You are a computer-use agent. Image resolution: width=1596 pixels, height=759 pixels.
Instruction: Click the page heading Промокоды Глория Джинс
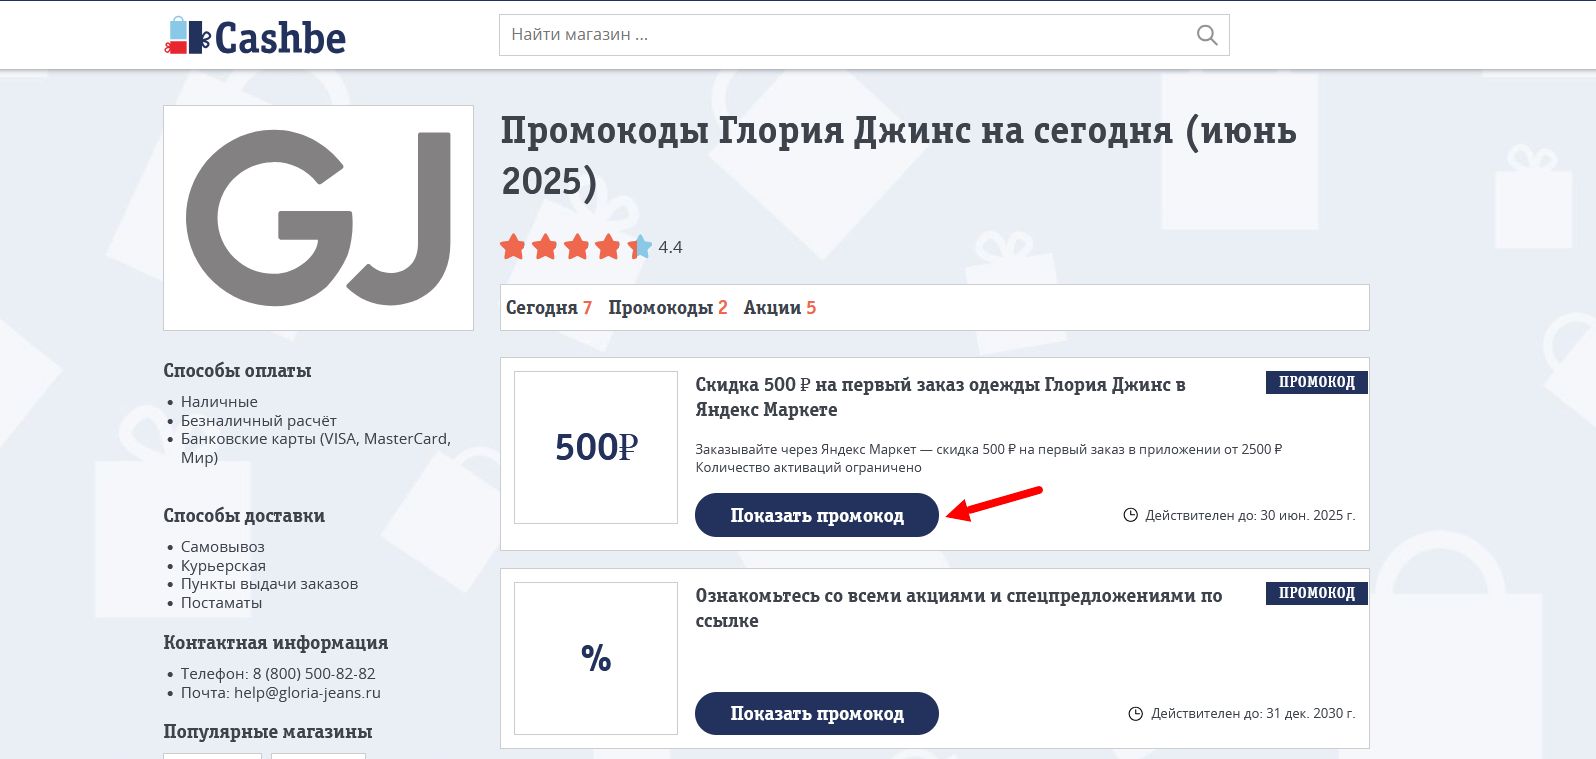pyautogui.click(x=898, y=156)
